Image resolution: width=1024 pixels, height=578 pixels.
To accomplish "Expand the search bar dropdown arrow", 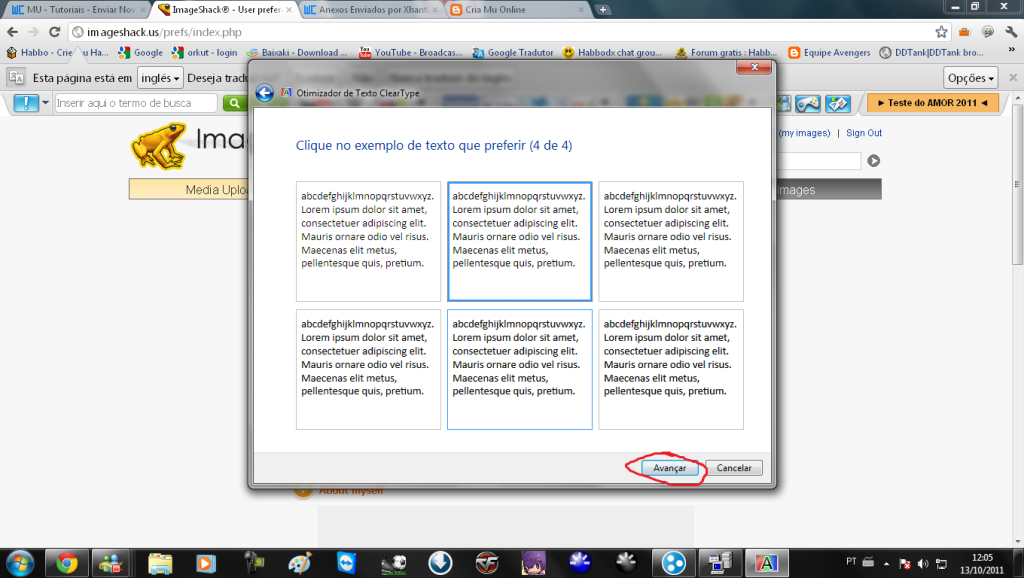I will [x=45, y=102].
